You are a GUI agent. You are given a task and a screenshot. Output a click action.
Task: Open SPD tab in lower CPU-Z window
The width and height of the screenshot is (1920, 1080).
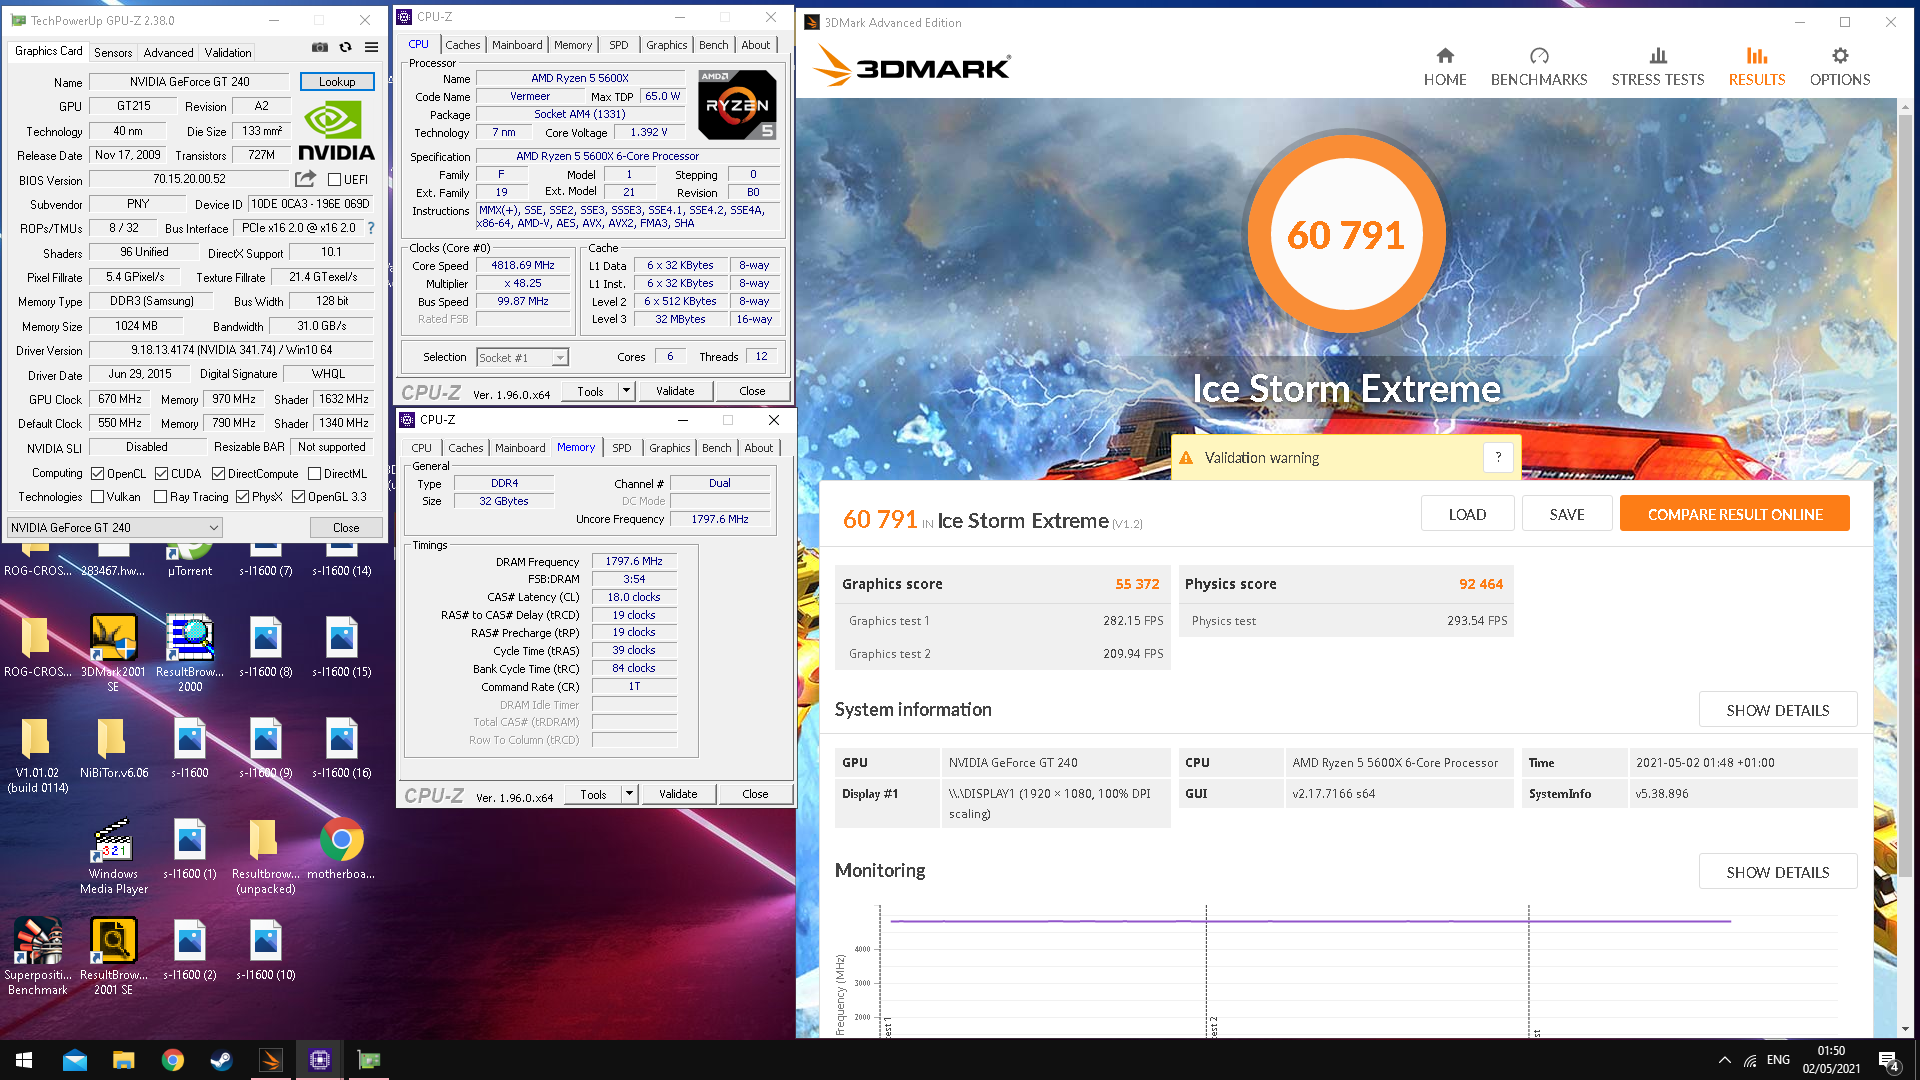point(622,448)
